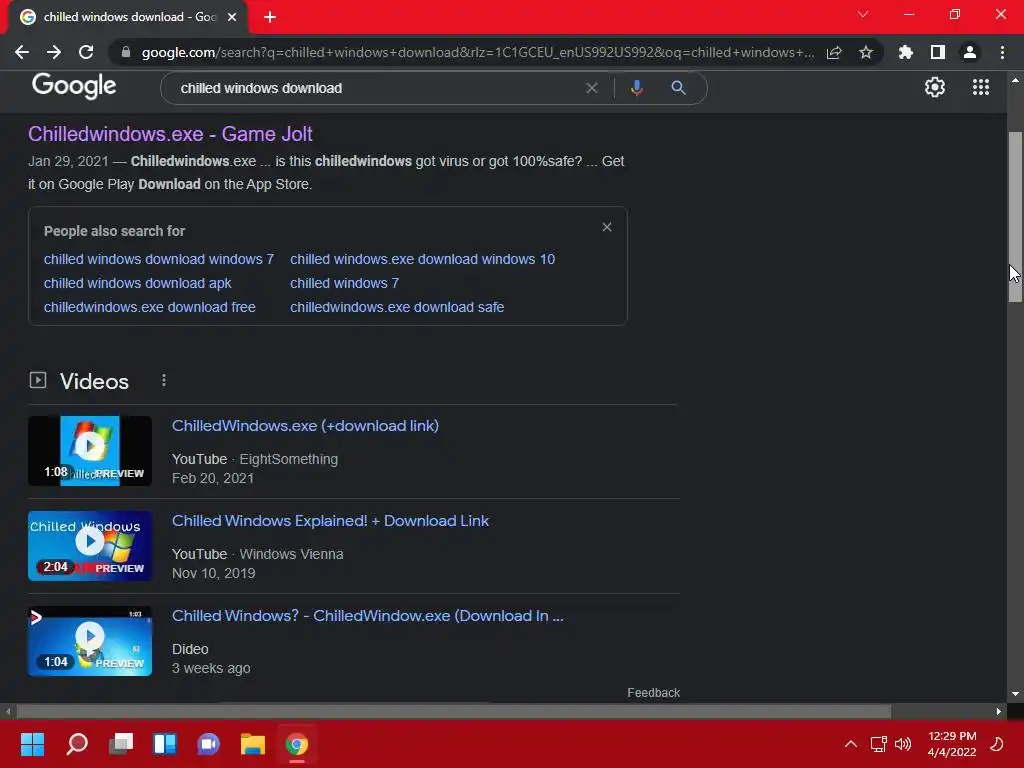The image size is (1024, 768).
Task: Search chilledwindows.exe download safe
Action: pyautogui.click(x=397, y=307)
